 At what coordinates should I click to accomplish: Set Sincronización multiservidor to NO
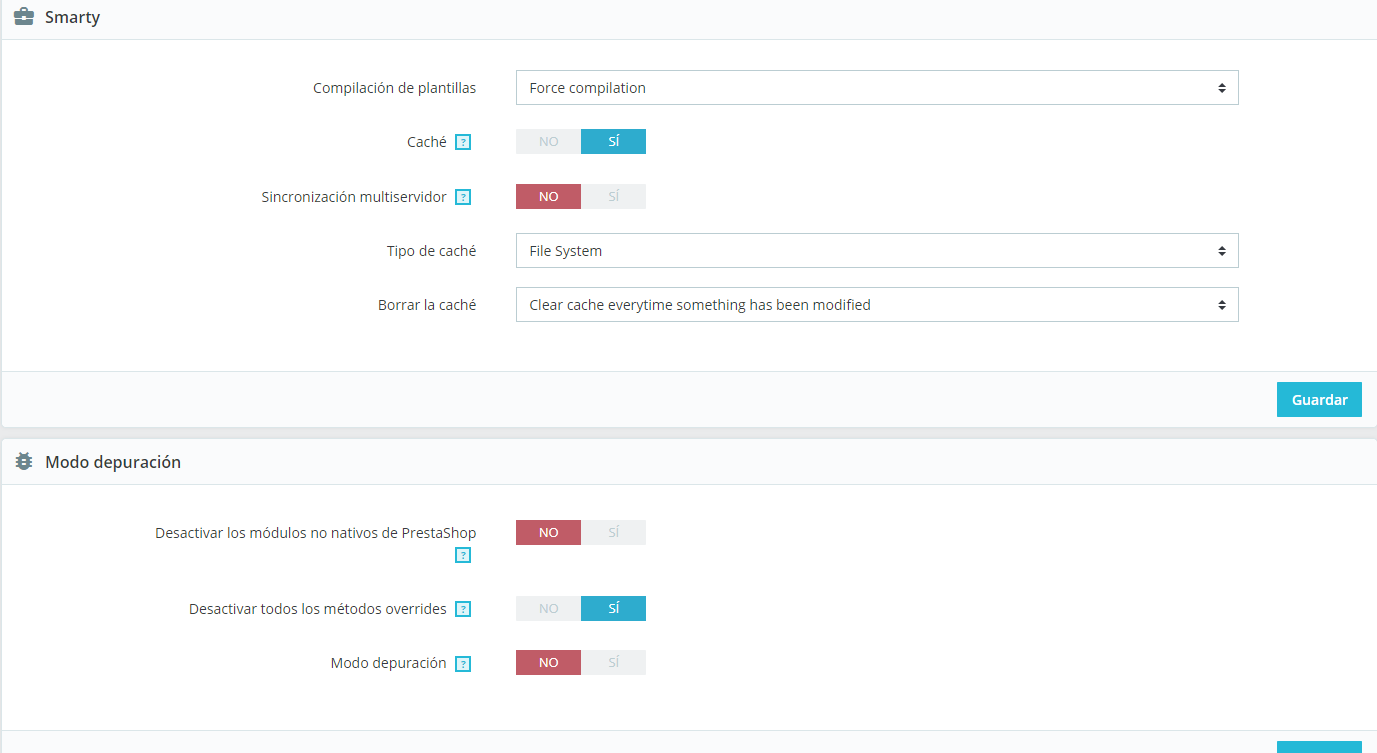548,196
